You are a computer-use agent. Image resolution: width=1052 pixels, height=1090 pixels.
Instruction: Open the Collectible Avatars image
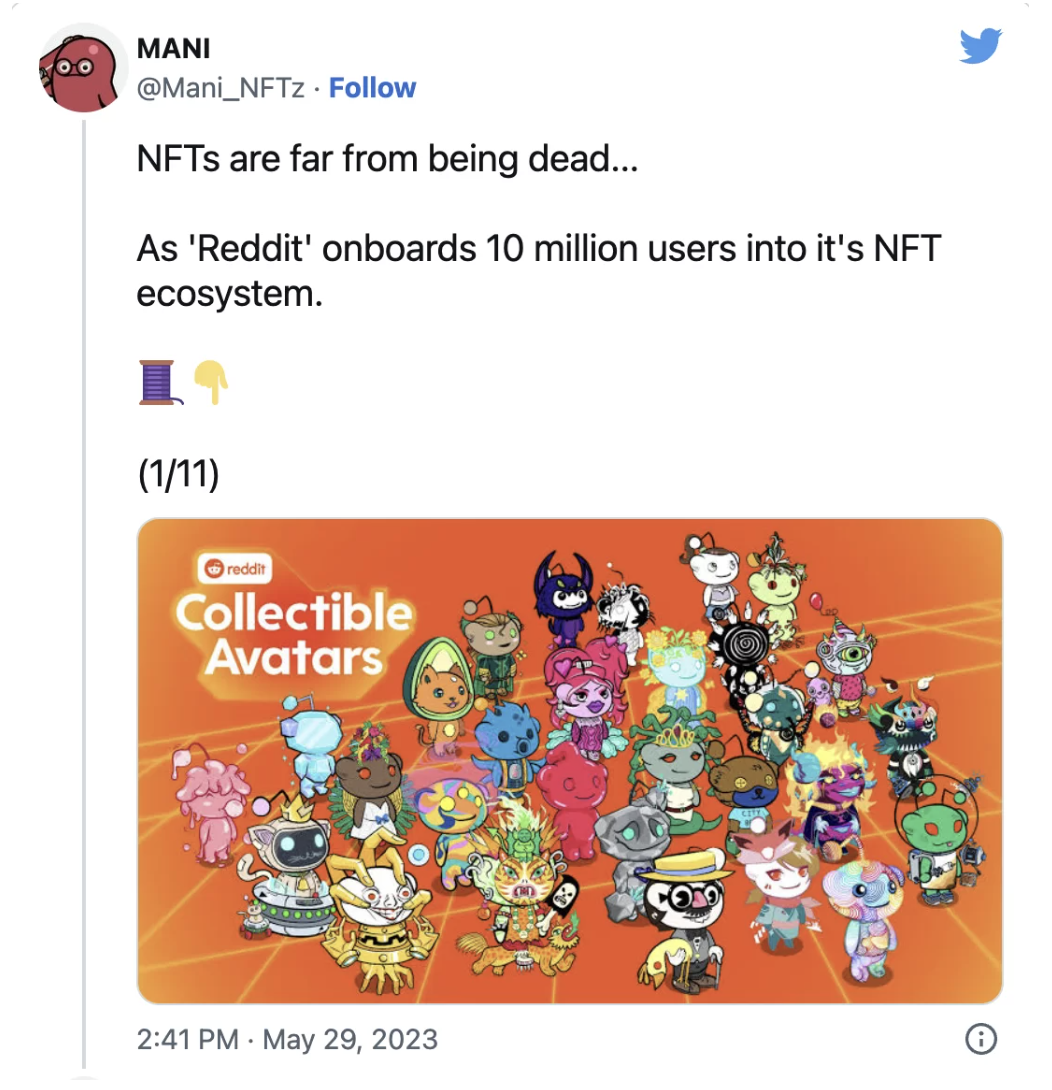[x=569, y=760]
